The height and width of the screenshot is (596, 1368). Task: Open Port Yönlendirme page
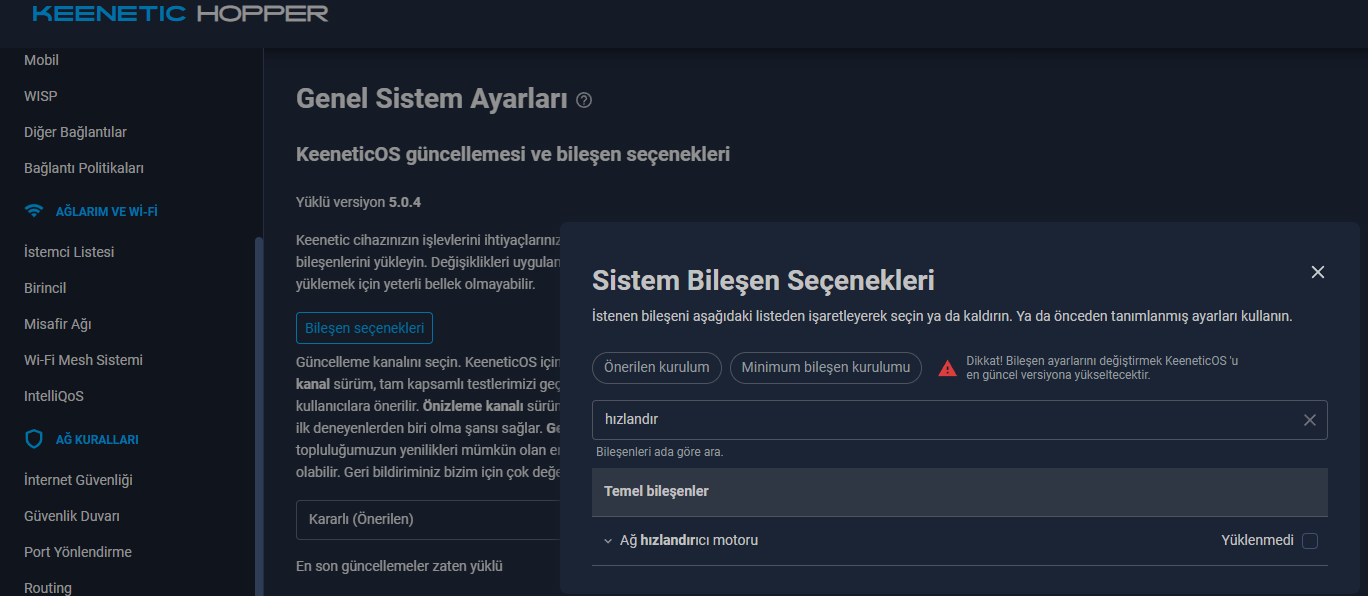(x=78, y=552)
